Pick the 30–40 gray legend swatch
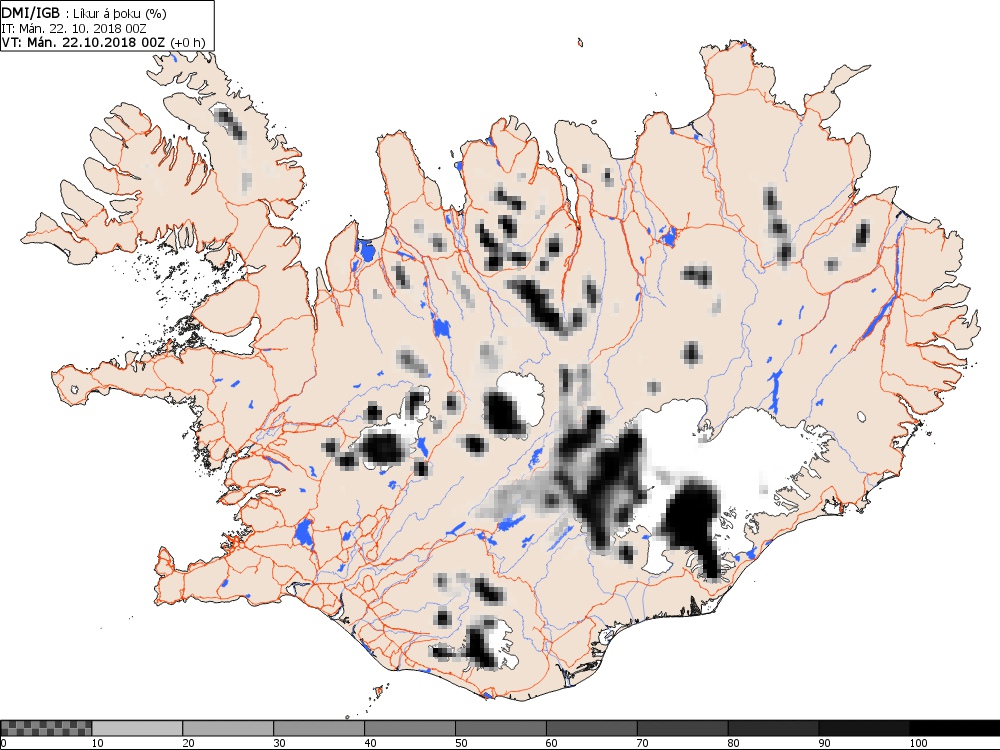The image size is (1000, 750). 319,728
